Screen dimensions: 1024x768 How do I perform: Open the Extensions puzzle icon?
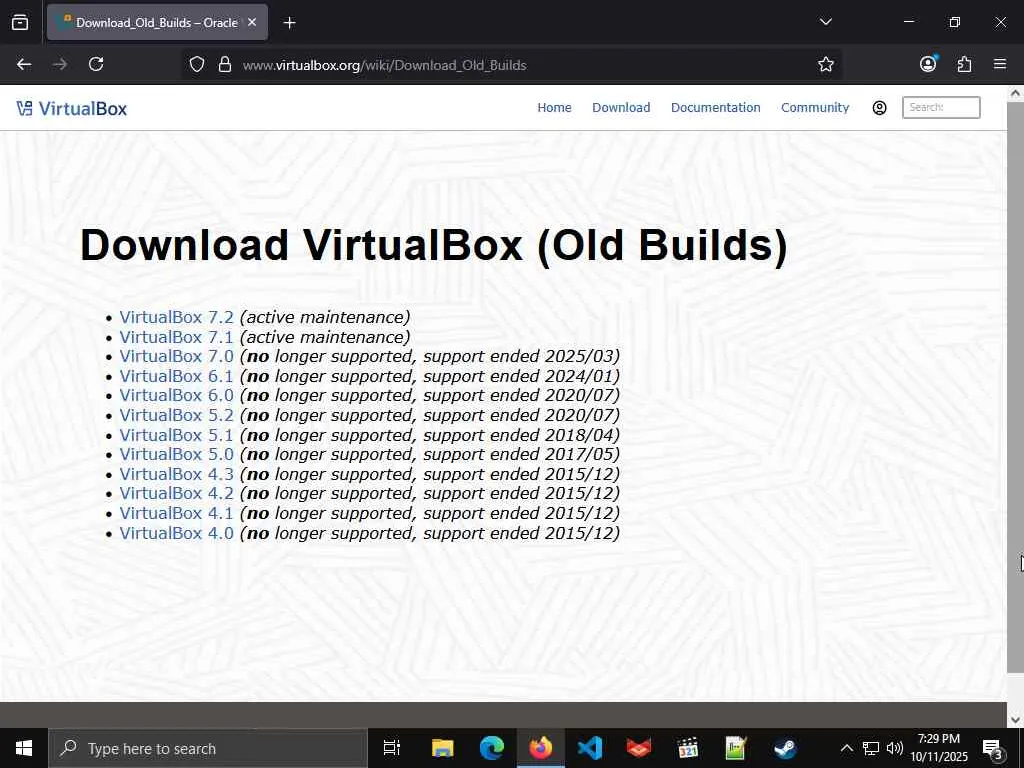(964, 64)
